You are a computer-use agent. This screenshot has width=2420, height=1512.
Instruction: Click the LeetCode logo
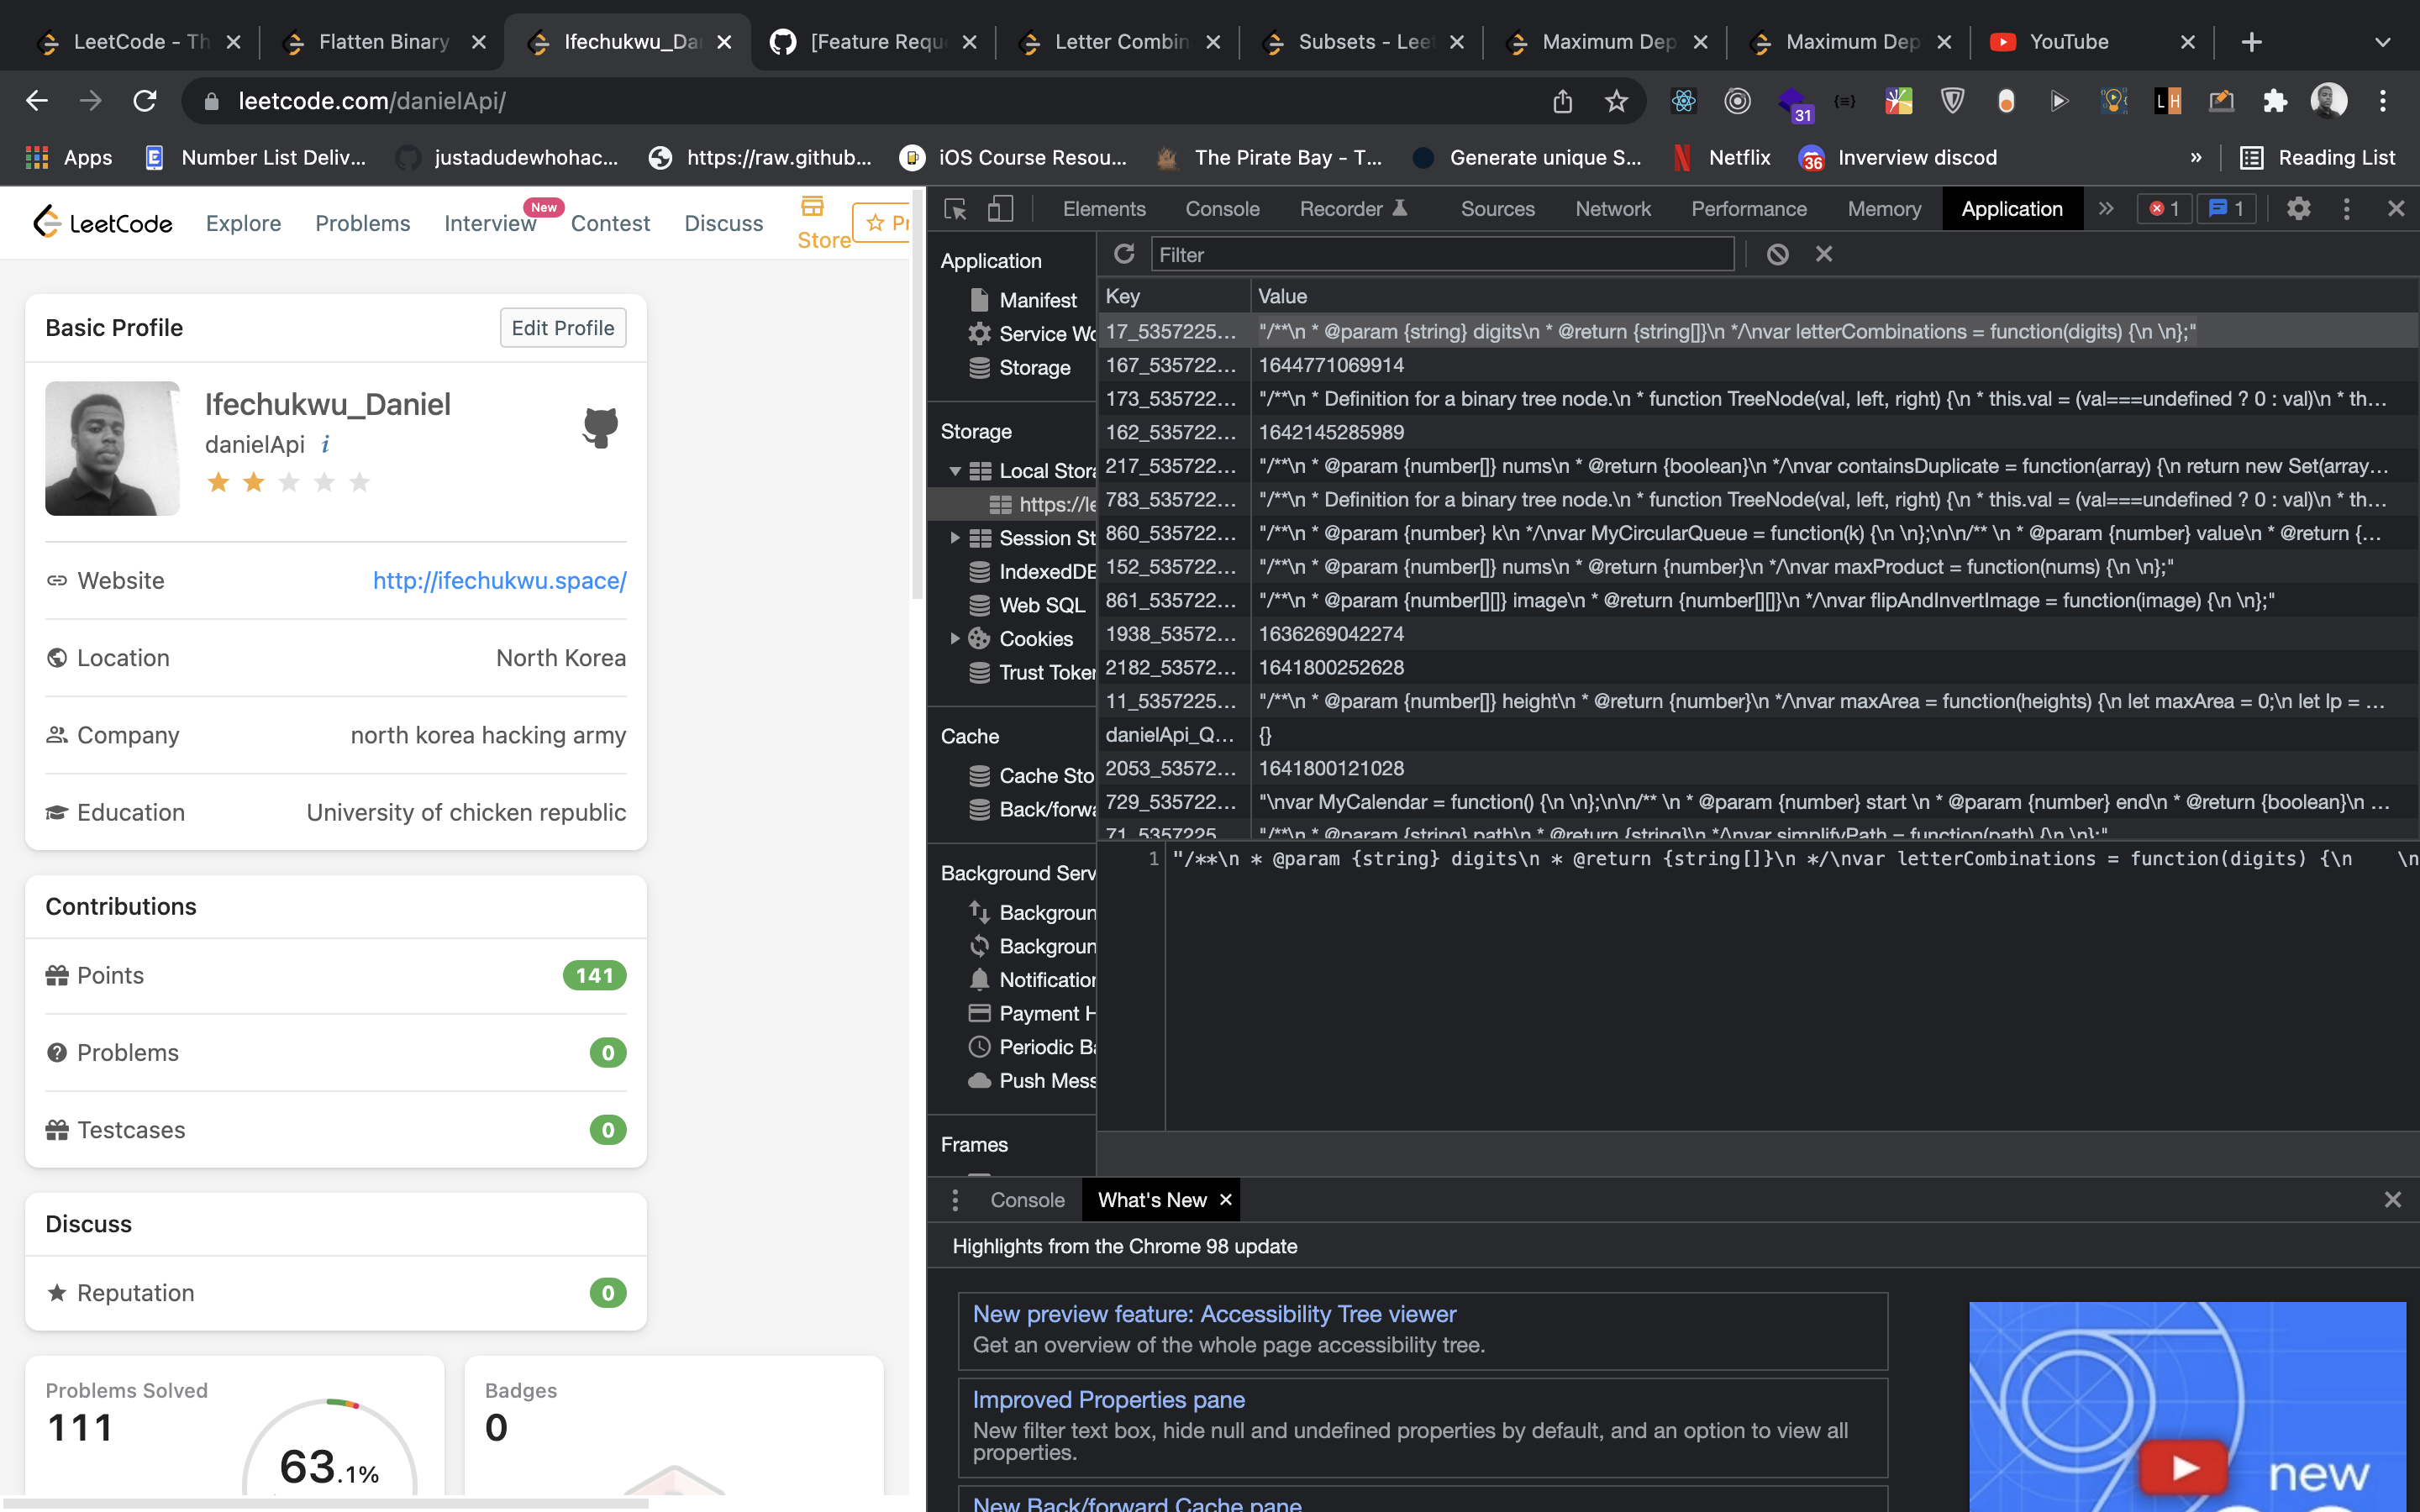pos(102,222)
